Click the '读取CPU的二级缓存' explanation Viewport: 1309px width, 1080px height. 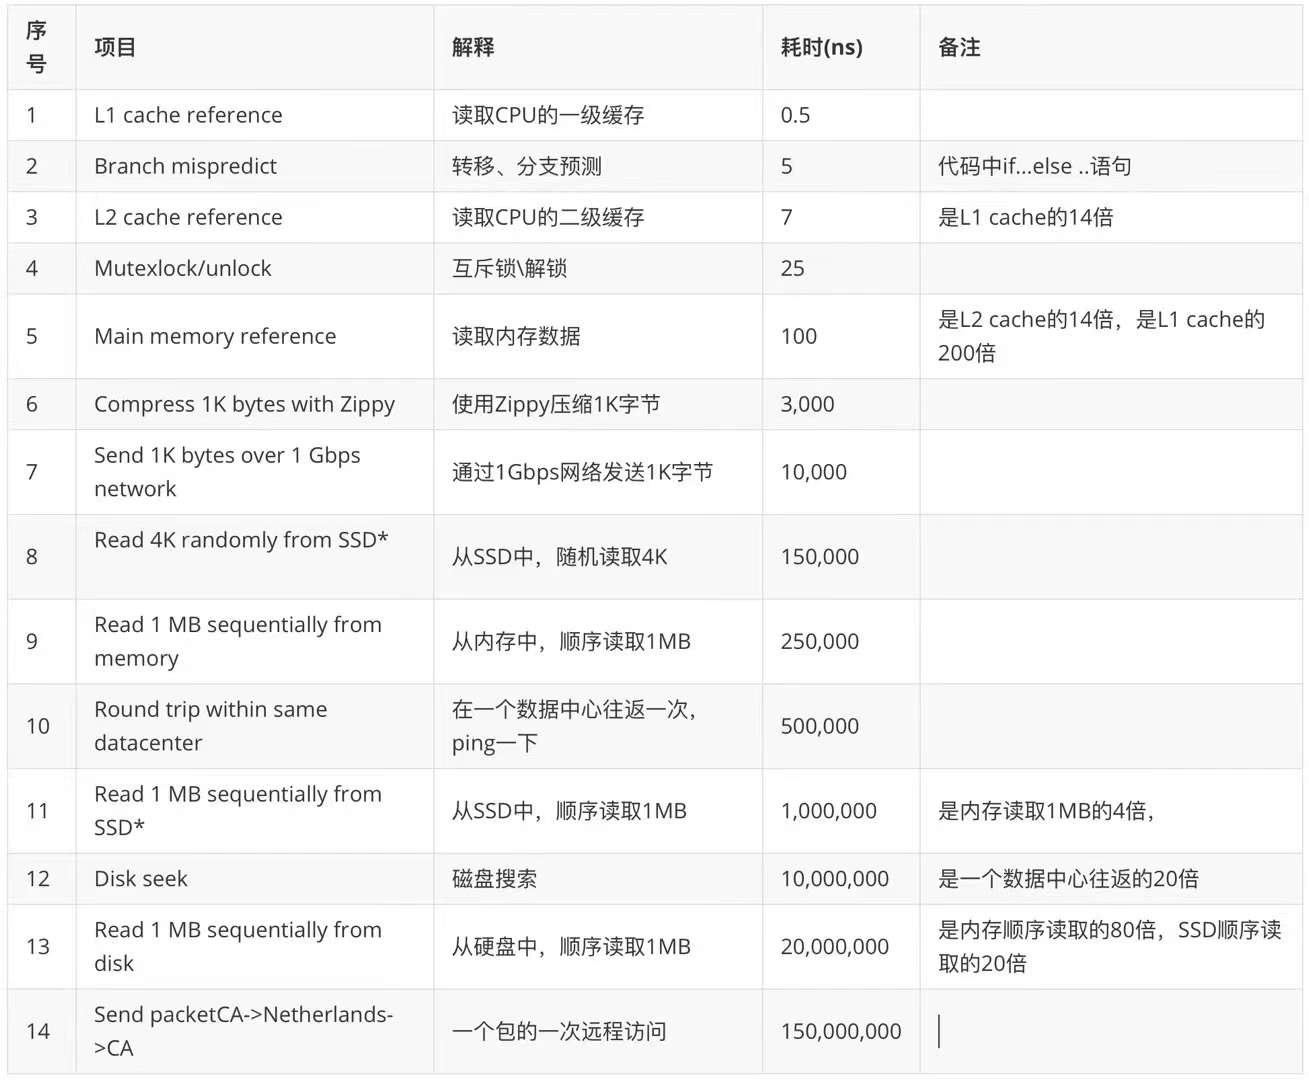point(548,217)
